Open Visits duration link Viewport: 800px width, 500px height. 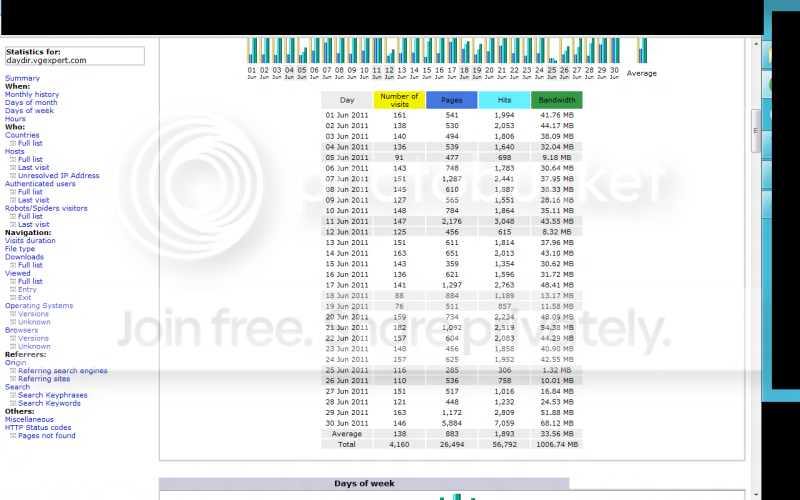tap(30, 241)
